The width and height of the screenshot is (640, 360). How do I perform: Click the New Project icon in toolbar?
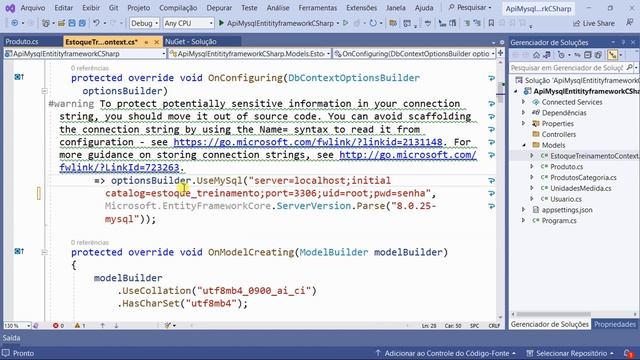tap(46, 23)
